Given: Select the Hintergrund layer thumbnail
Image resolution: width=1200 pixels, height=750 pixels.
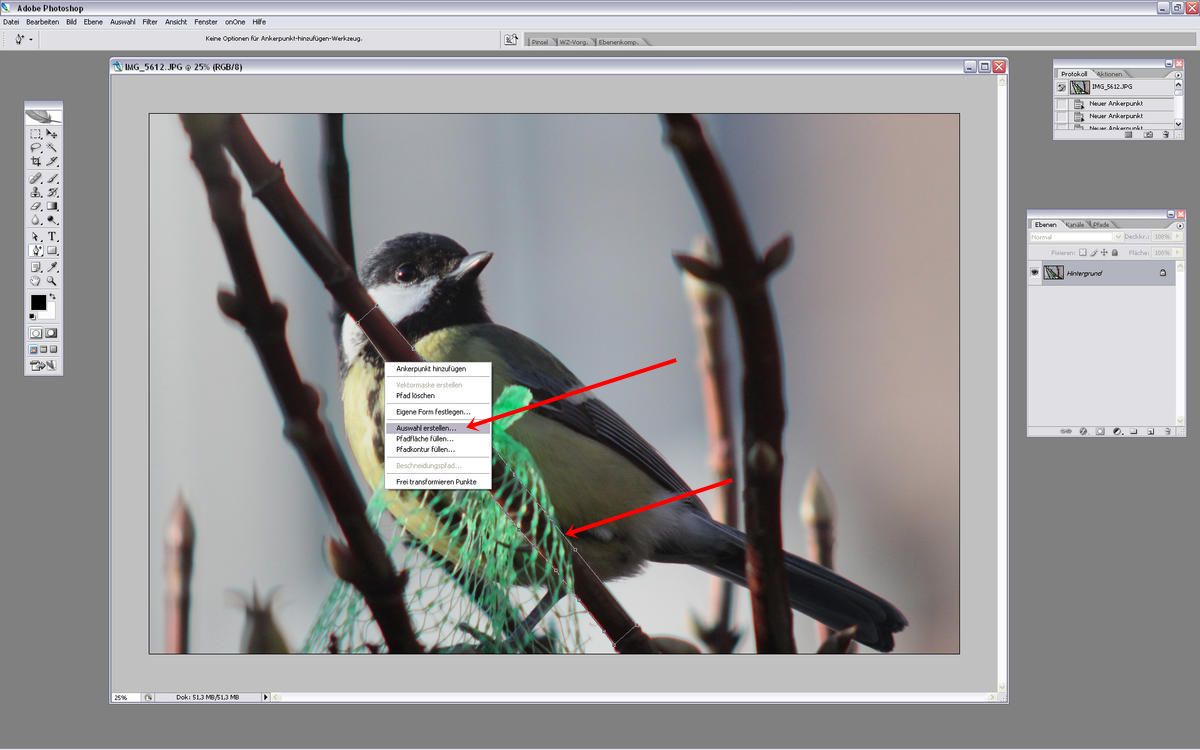Looking at the screenshot, I should point(1054,272).
